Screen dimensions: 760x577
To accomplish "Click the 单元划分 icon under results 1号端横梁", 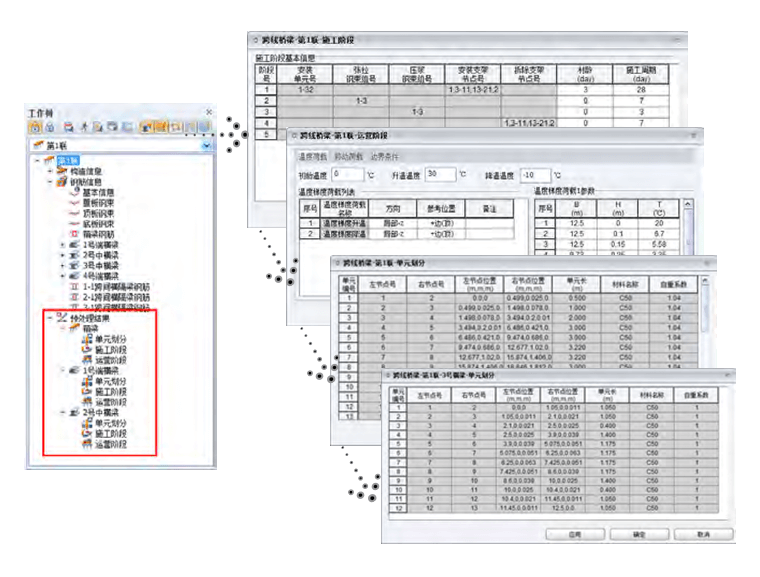I will pyautogui.click(x=87, y=381).
